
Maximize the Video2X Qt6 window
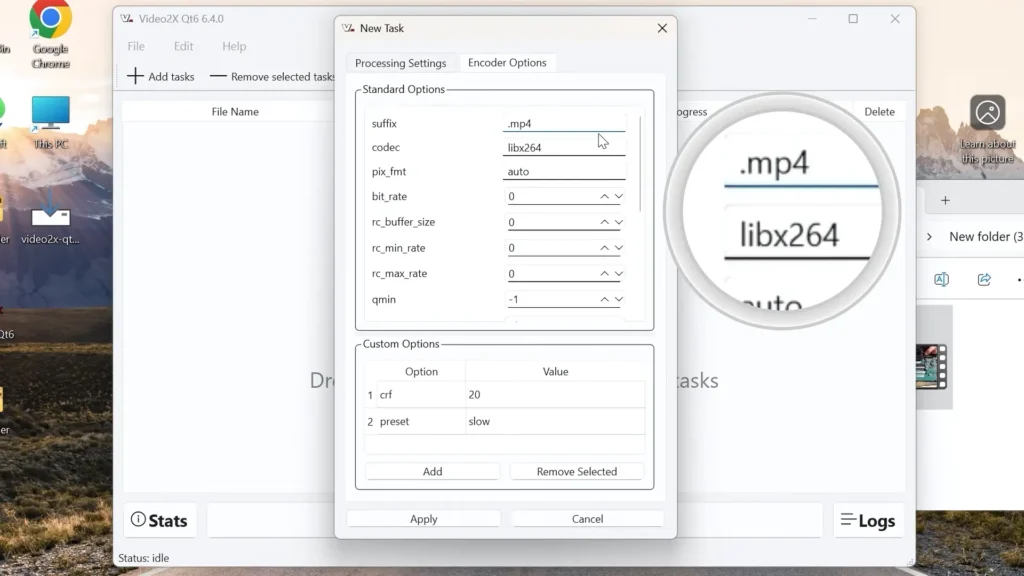tap(853, 19)
